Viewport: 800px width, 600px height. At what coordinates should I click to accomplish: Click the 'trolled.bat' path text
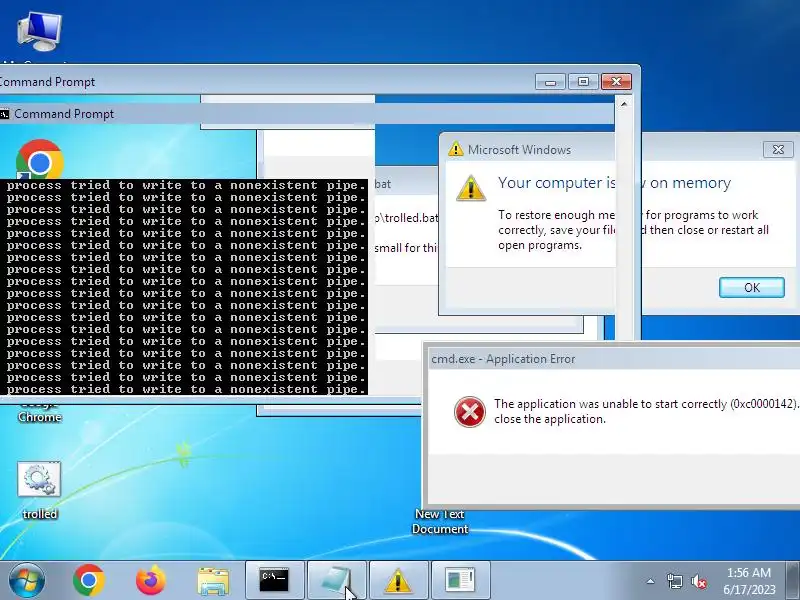tap(407, 218)
